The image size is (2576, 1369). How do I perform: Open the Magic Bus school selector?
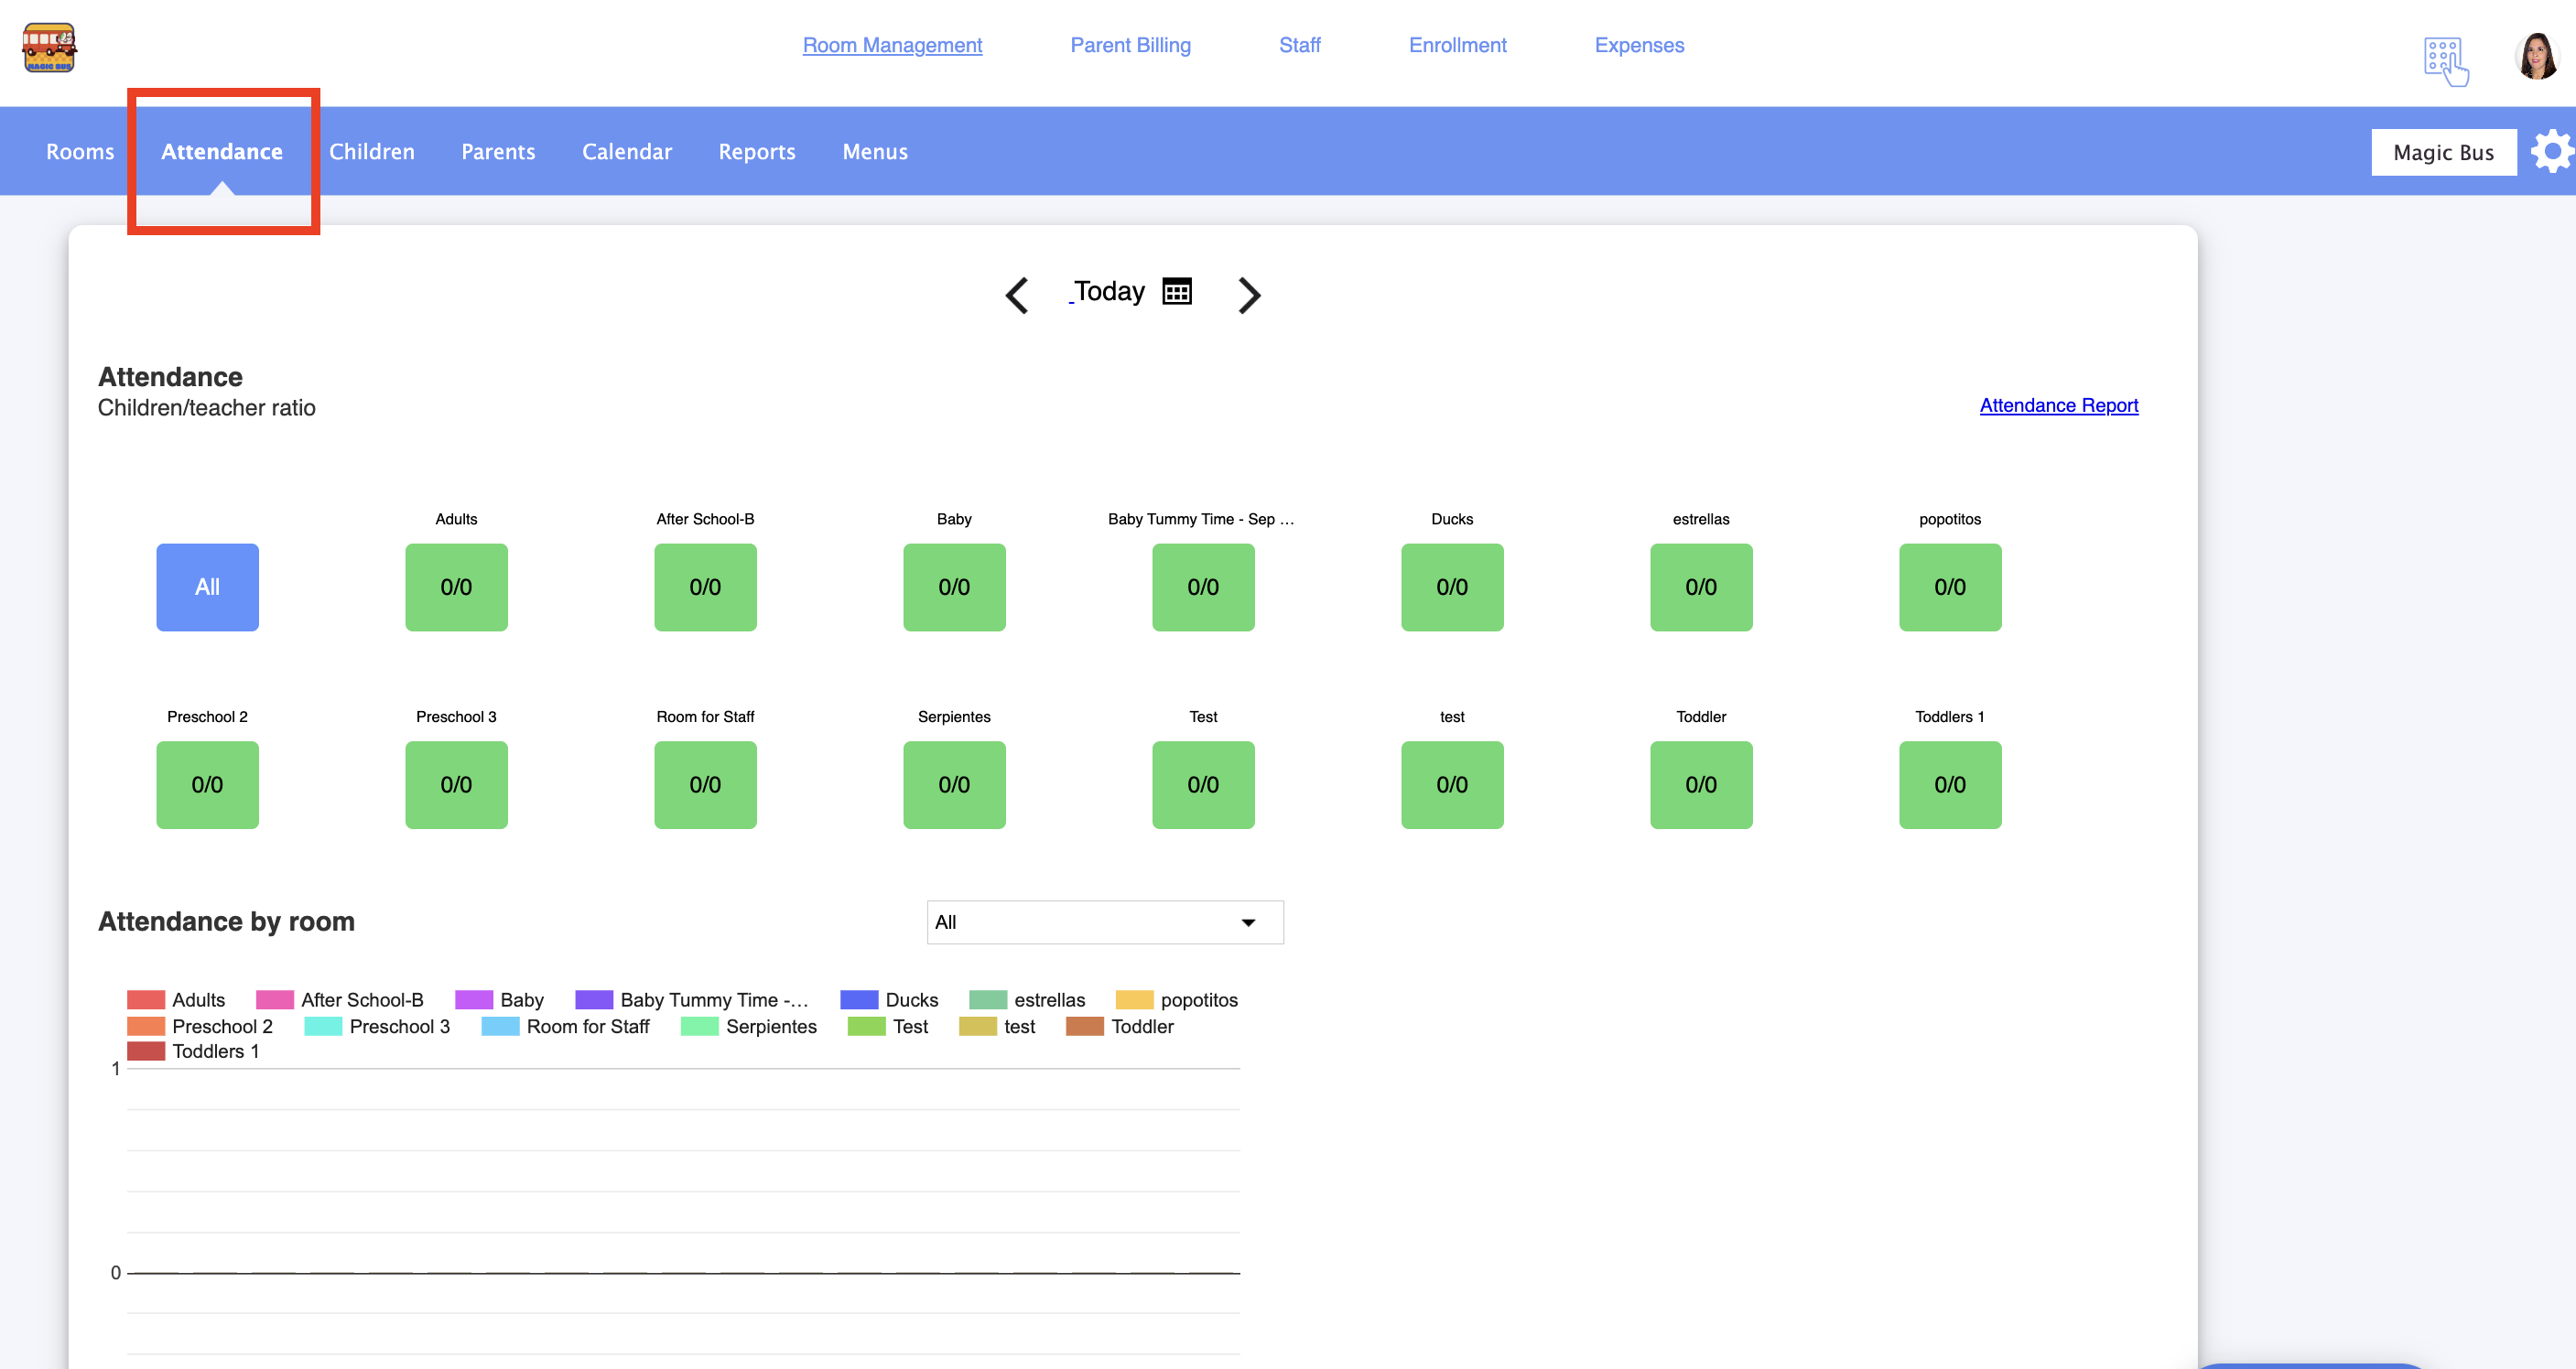pos(2442,152)
